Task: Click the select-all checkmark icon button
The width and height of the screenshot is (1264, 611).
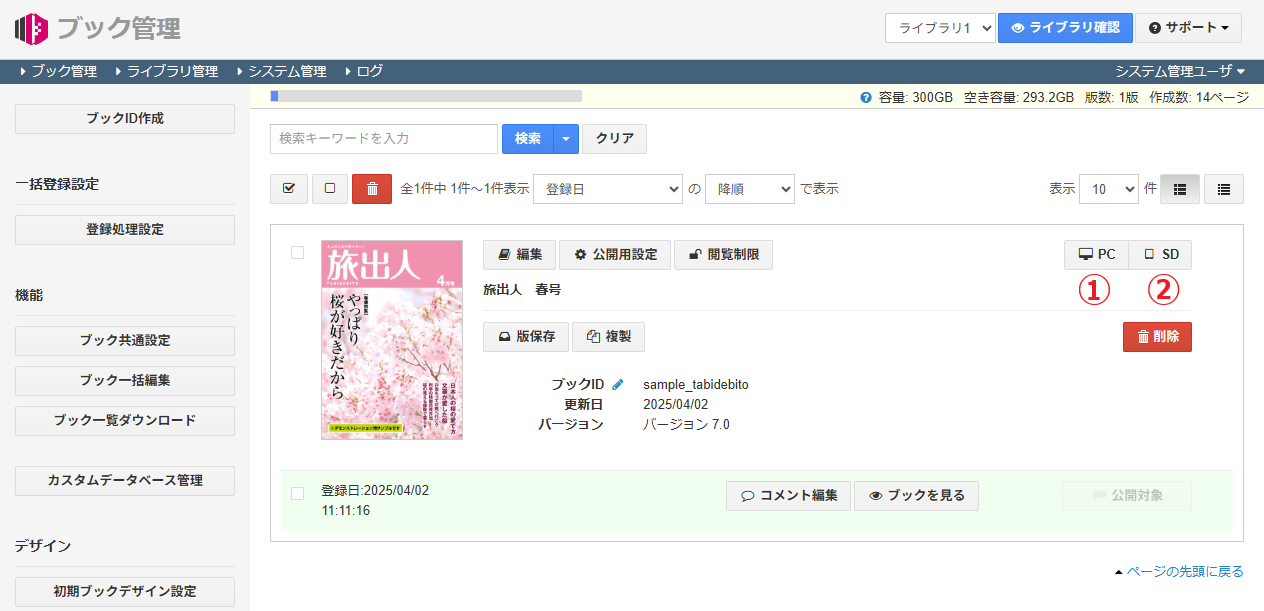Action: [x=289, y=189]
